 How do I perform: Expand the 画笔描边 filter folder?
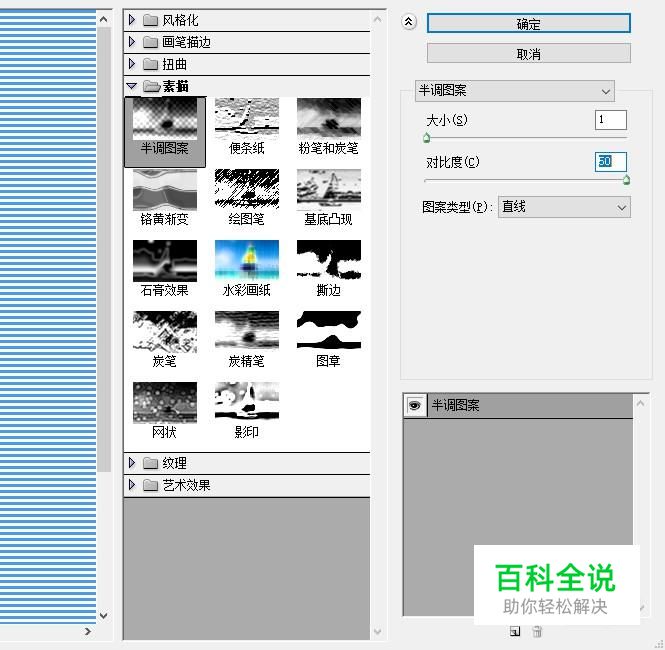(132, 42)
